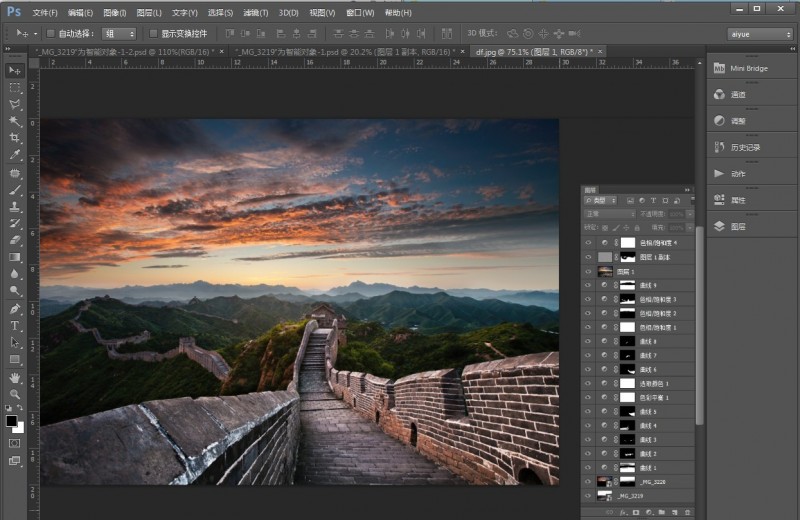
Task: Select the Horizontal Type tool
Action: click(x=15, y=326)
